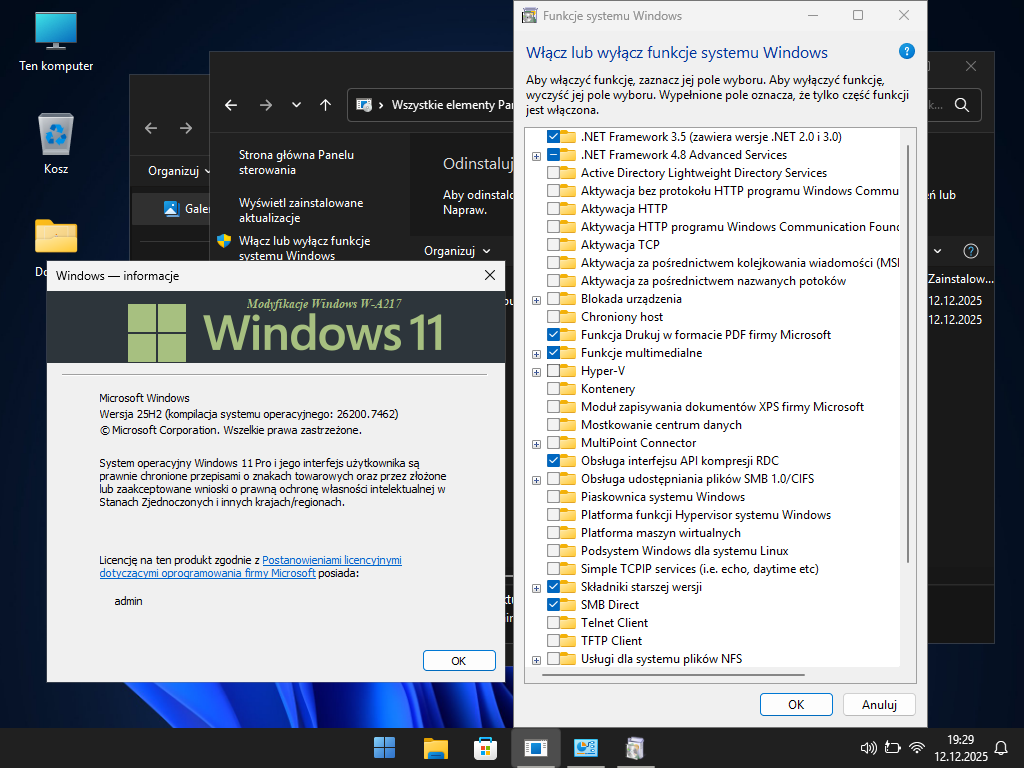Launch File Explorer from the taskbar
The image size is (1024, 768).
tap(434, 747)
